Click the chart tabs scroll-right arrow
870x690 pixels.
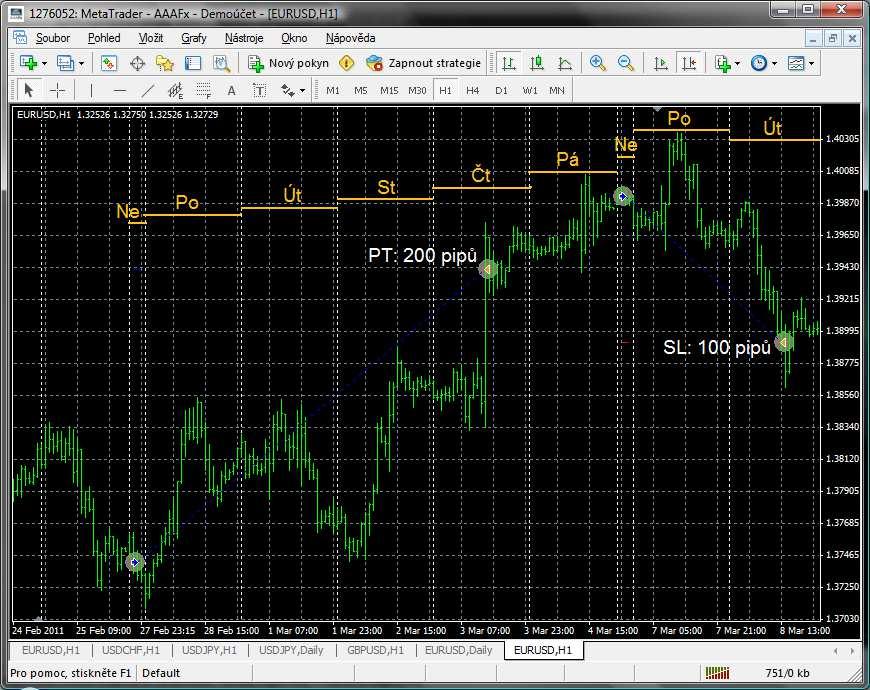[x=852, y=651]
